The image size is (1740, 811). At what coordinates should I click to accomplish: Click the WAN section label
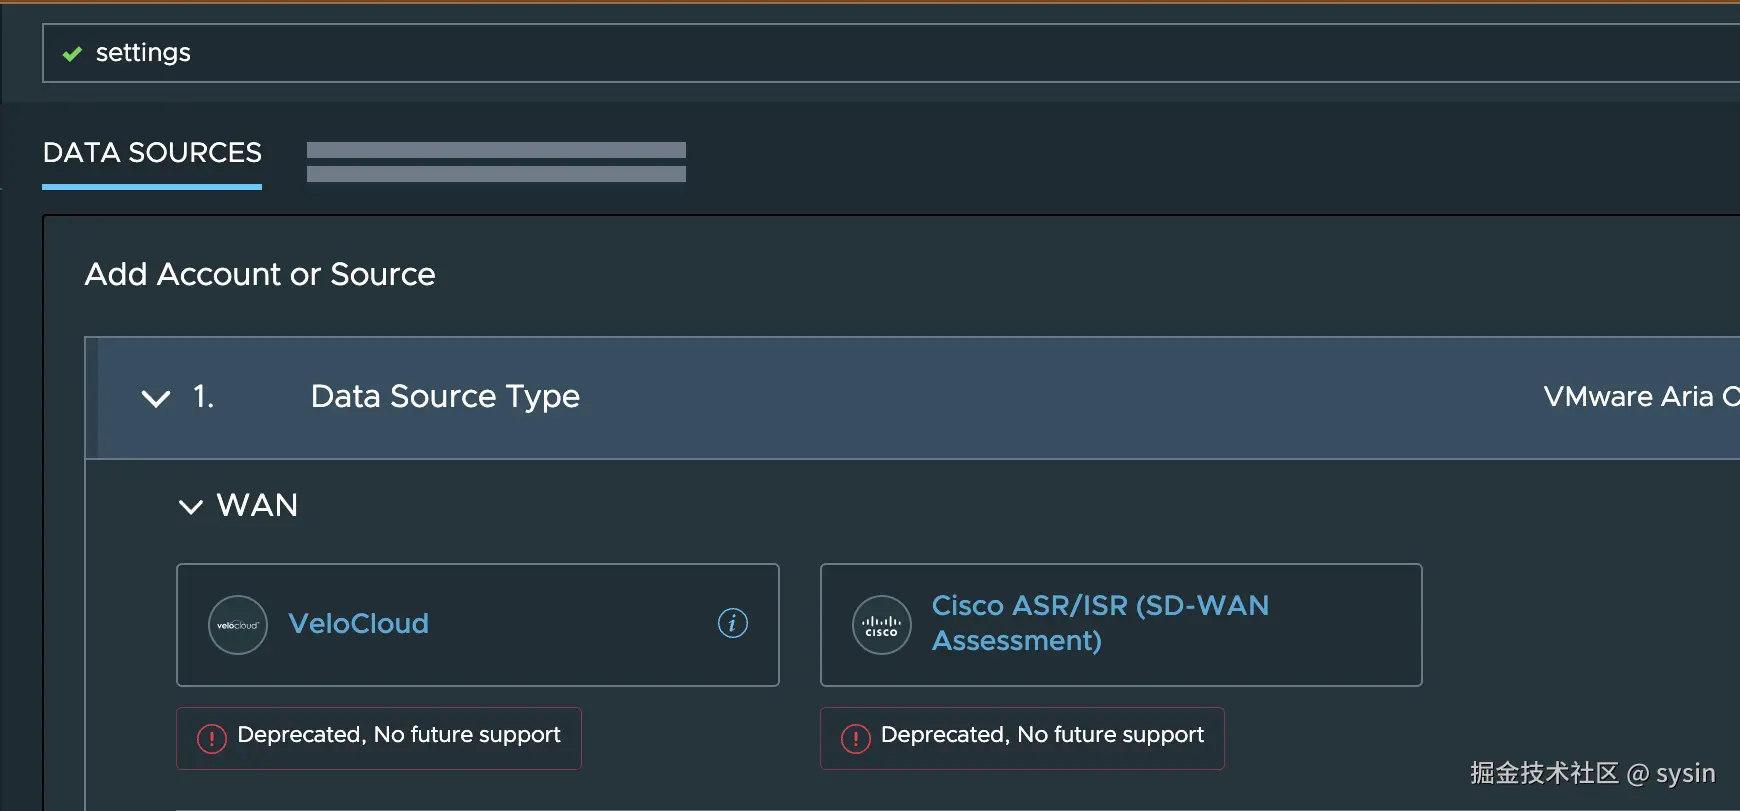click(257, 505)
